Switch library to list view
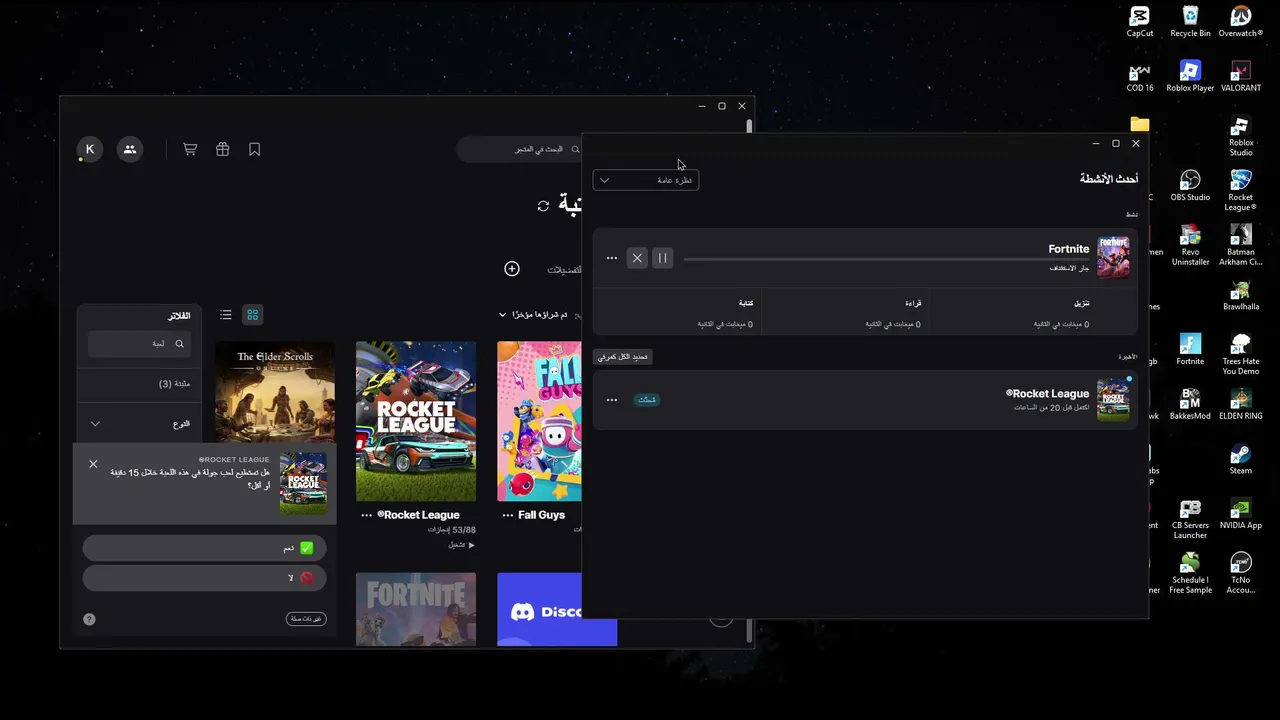Image resolution: width=1280 pixels, height=720 pixels. click(226, 315)
